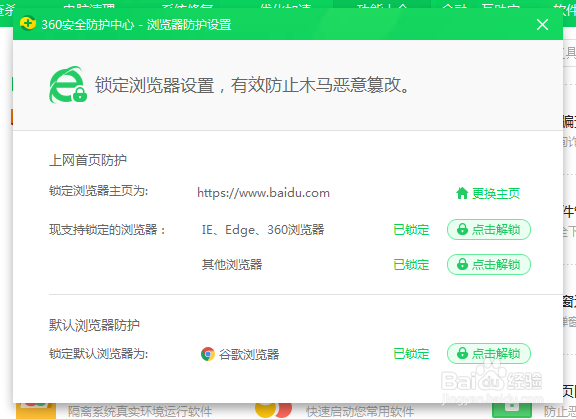
Task: Click the Chrome icon beside 谷歌浏览器
Action: click(208, 354)
